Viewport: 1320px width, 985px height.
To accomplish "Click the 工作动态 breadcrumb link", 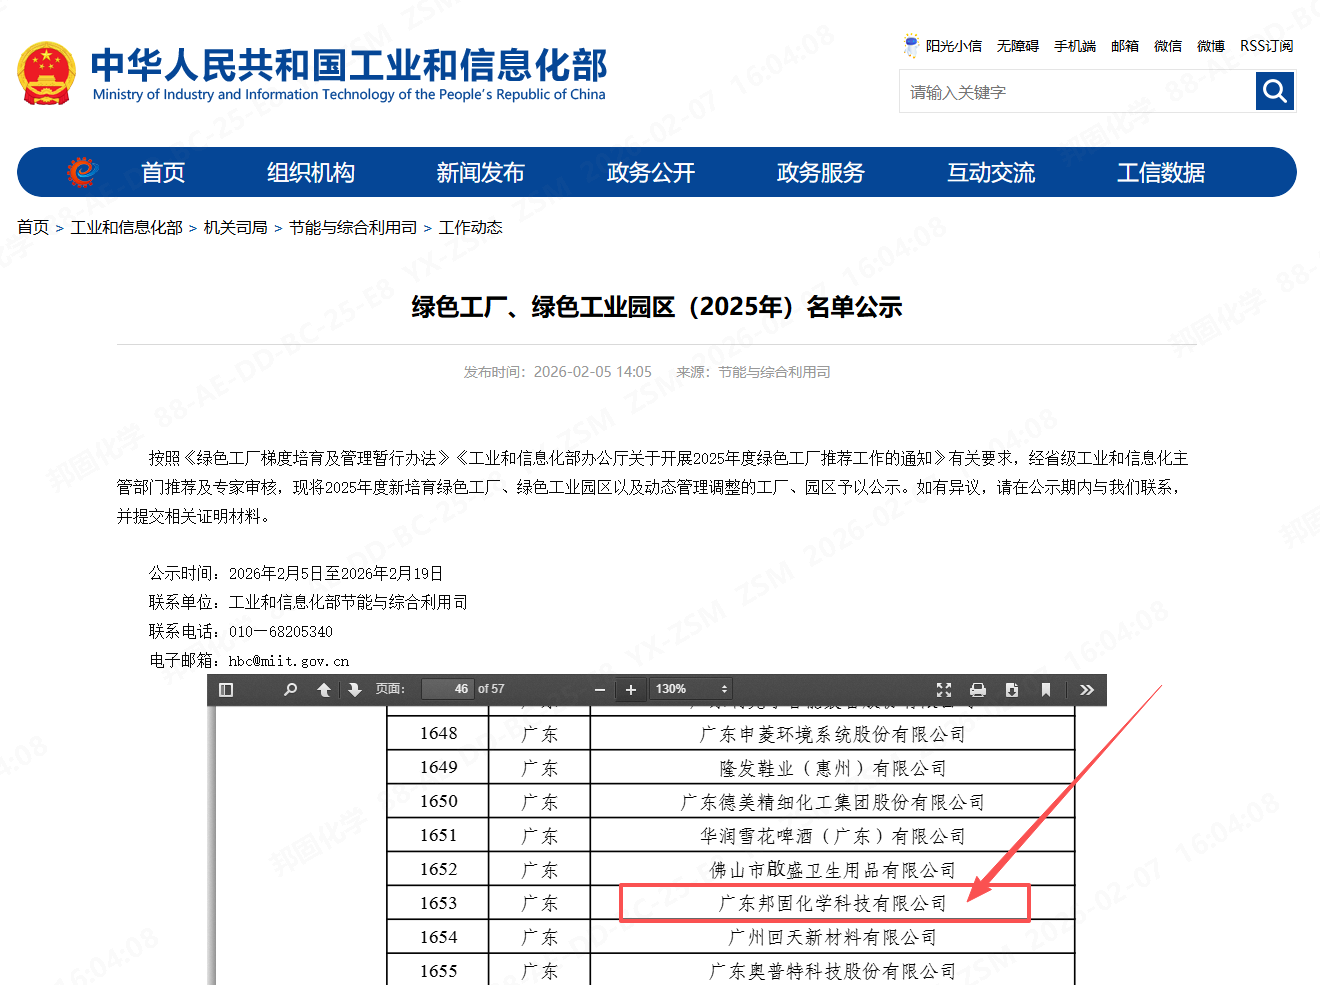I will click(471, 228).
